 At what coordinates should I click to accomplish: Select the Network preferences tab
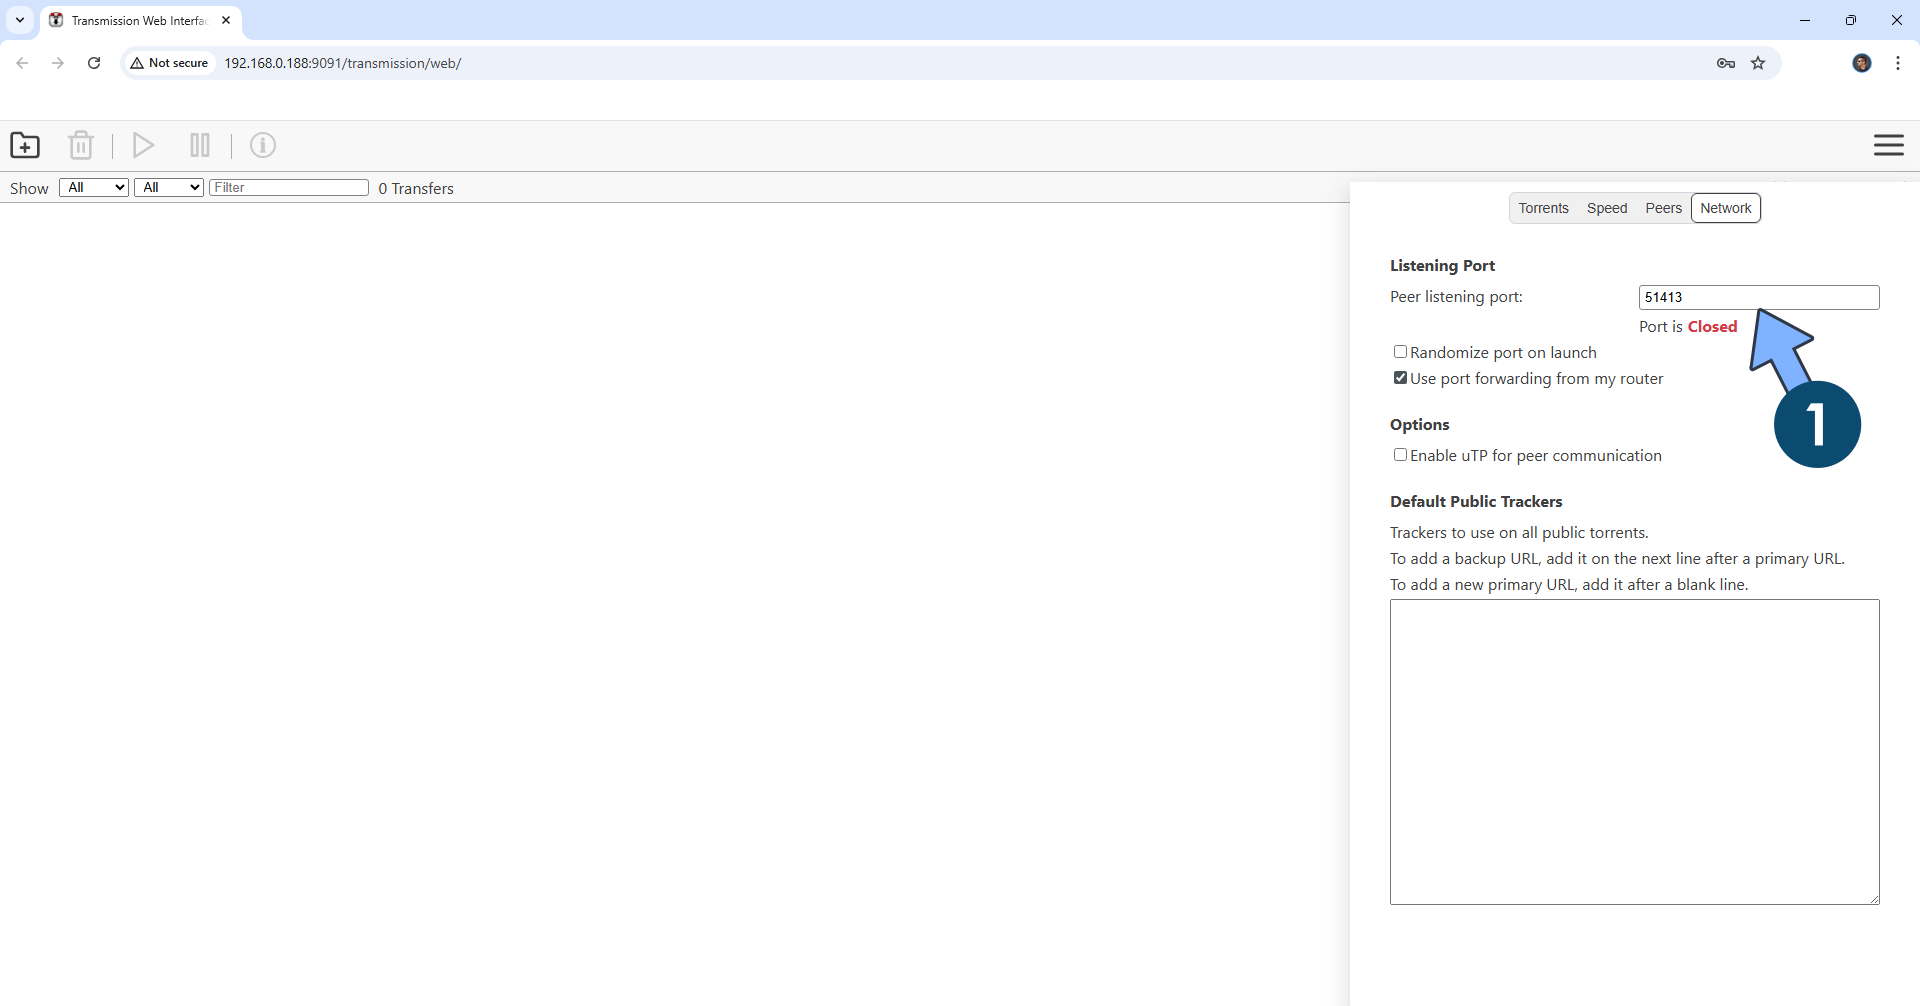tap(1725, 208)
